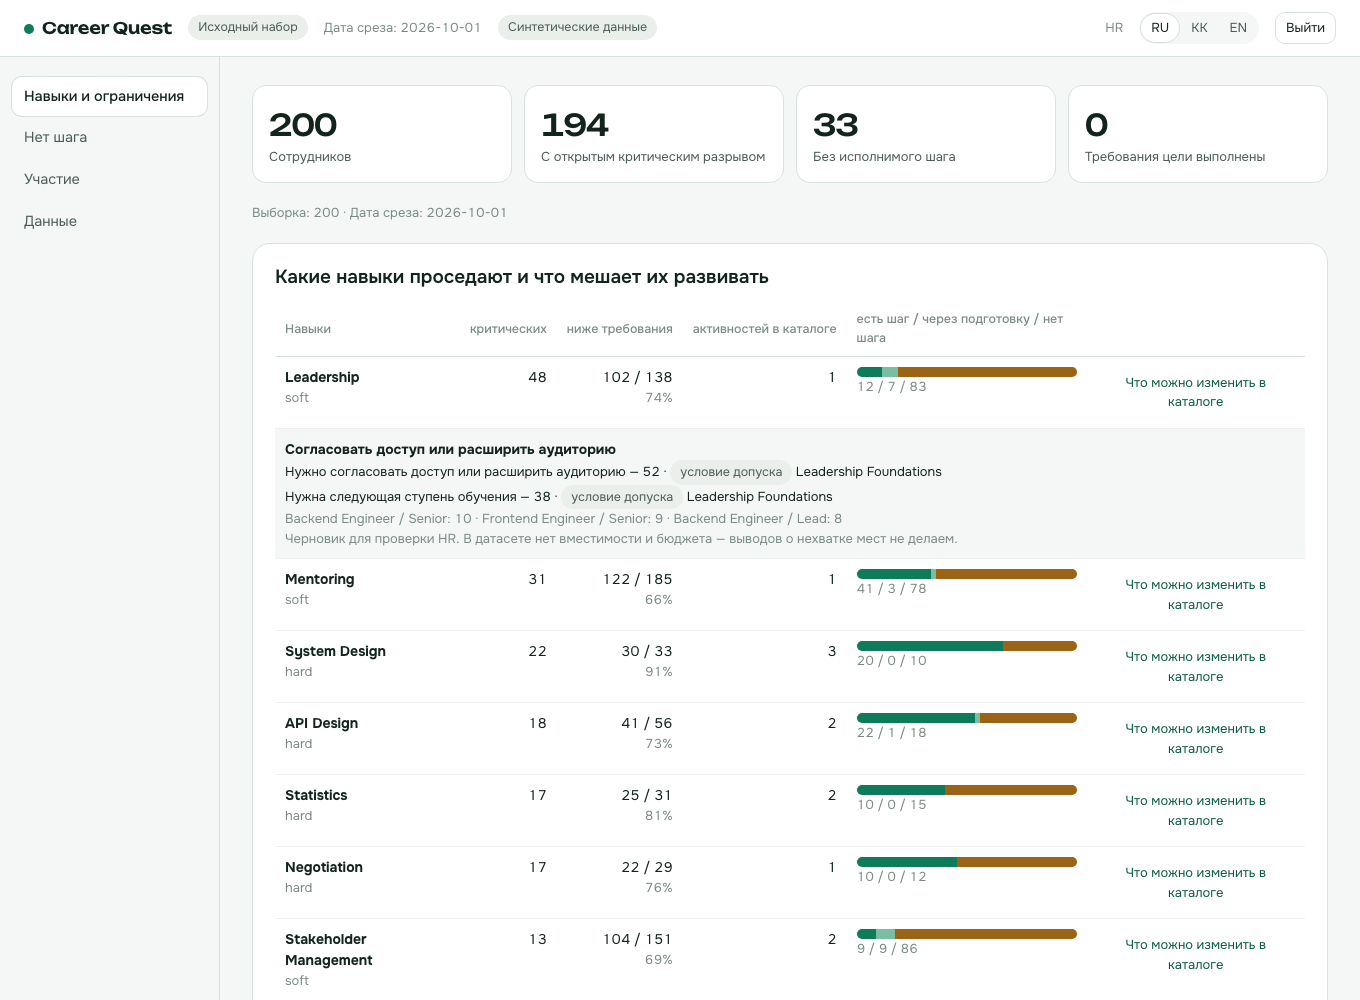Click the условие допуска chip beside count 52

731,472
